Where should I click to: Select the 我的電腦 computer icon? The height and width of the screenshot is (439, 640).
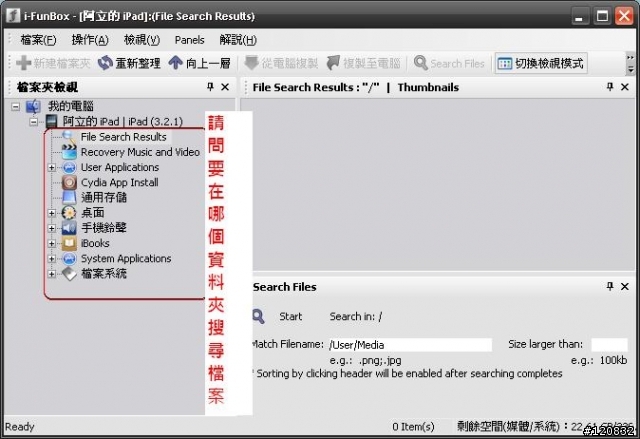click(x=33, y=106)
